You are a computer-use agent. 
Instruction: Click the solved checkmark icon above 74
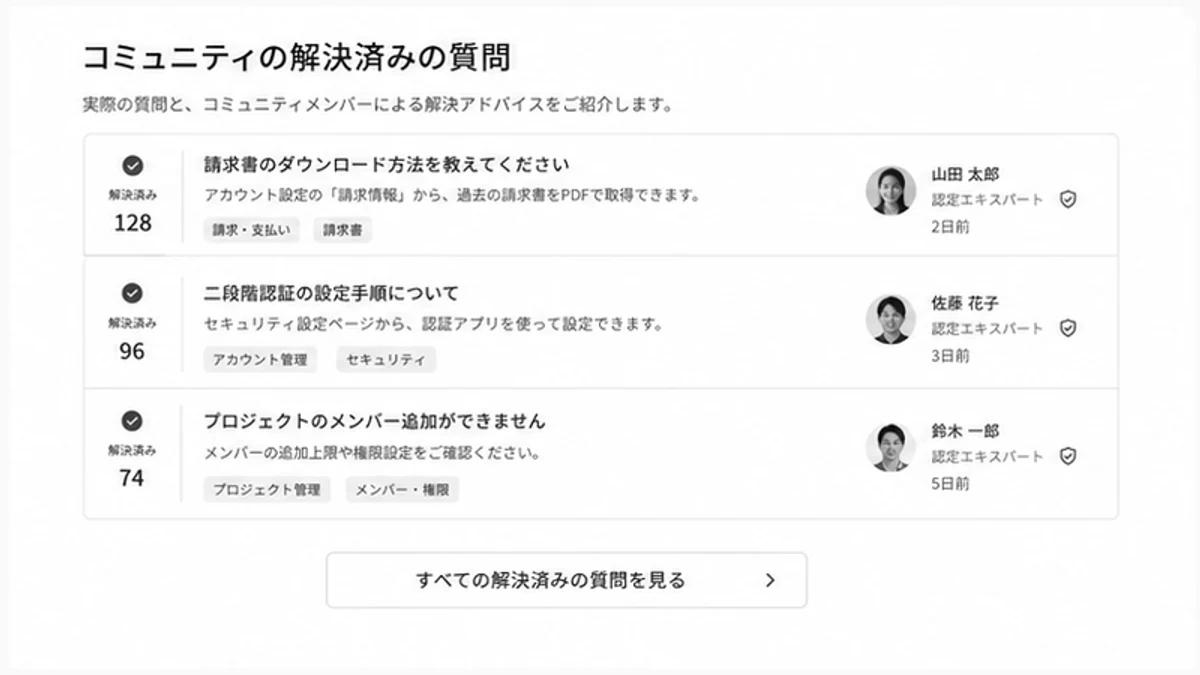click(x=132, y=421)
